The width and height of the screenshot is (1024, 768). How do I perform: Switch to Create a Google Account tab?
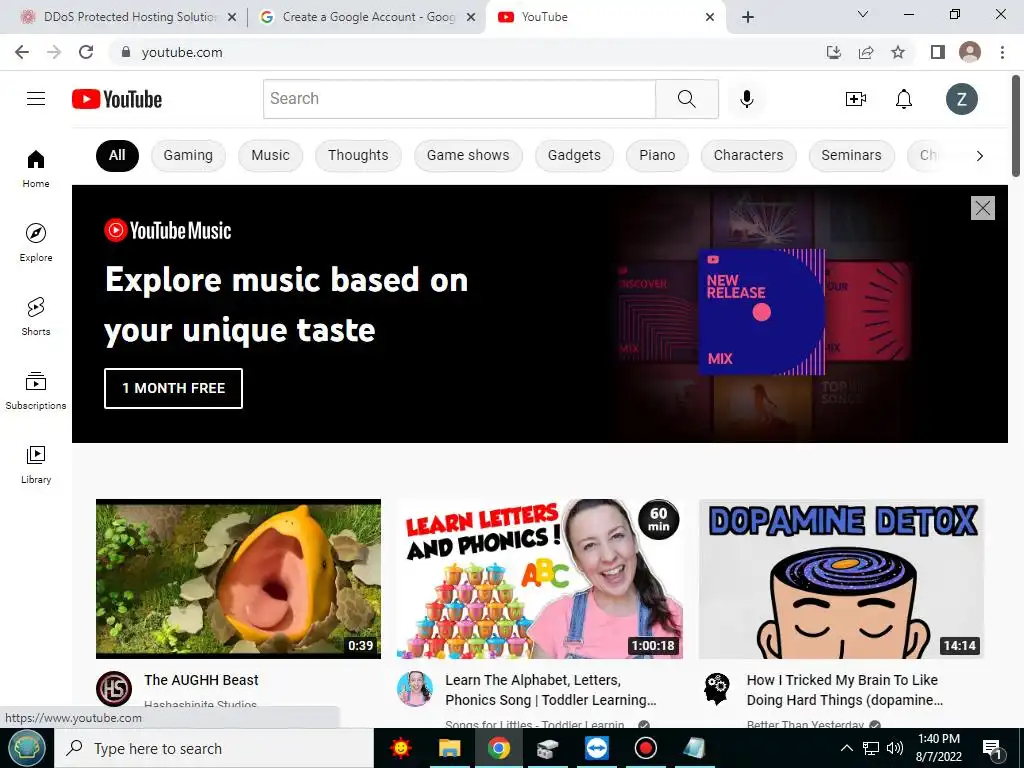point(369,17)
